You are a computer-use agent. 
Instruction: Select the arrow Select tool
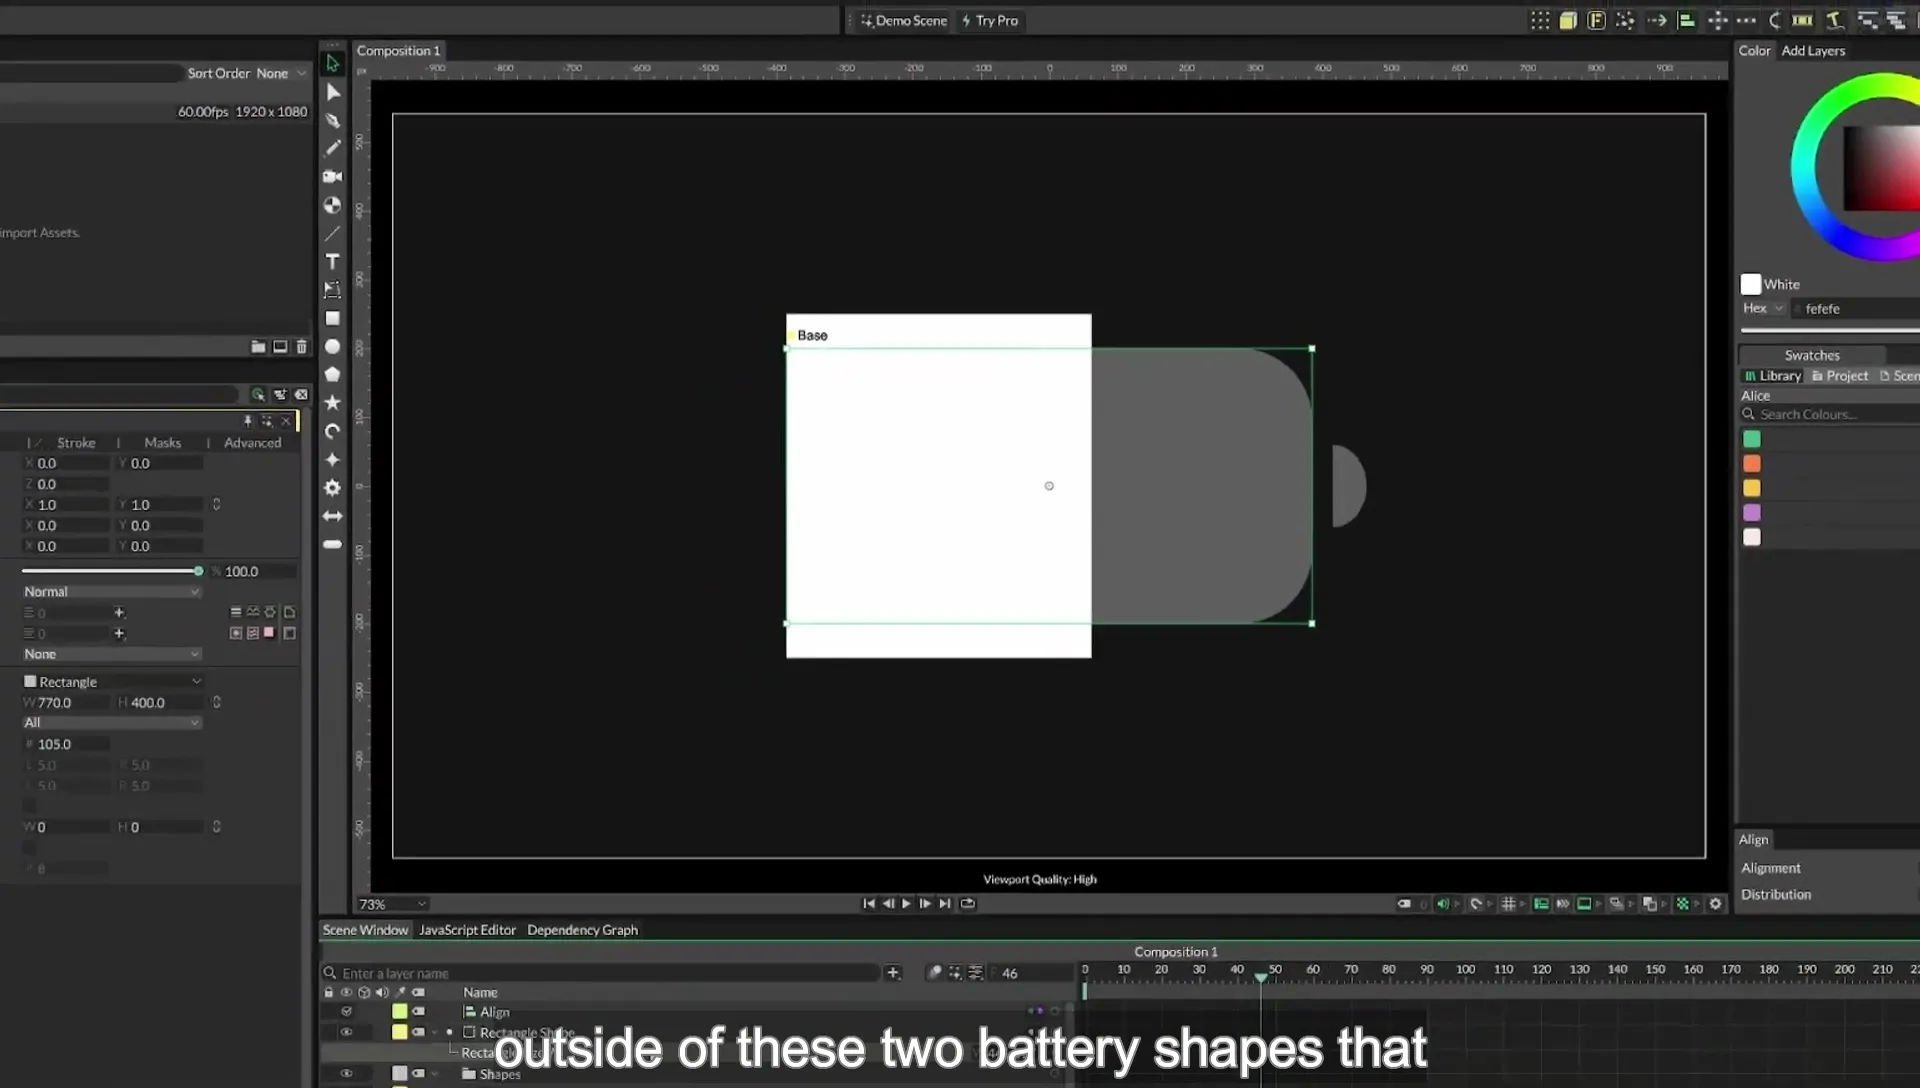[x=333, y=63]
